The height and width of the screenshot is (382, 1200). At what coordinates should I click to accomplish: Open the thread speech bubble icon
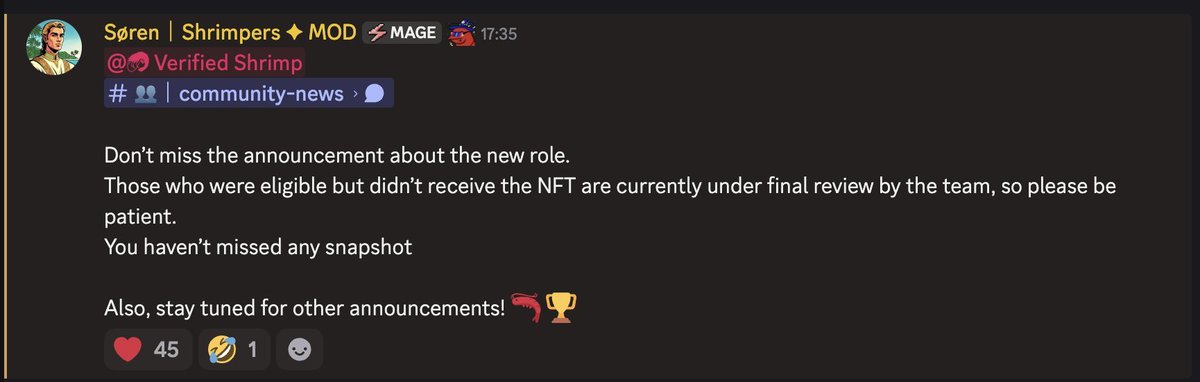[x=374, y=94]
